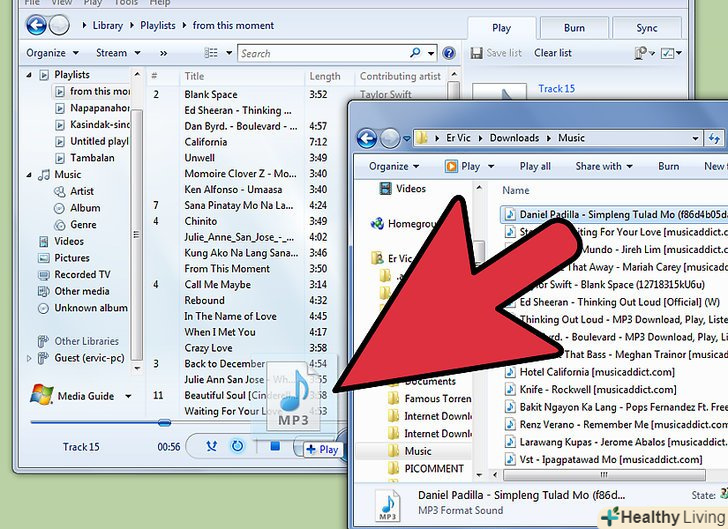The width and height of the screenshot is (728, 529).
Task: Switch to the Burn tab
Action: pyautogui.click(x=574, y=28)
